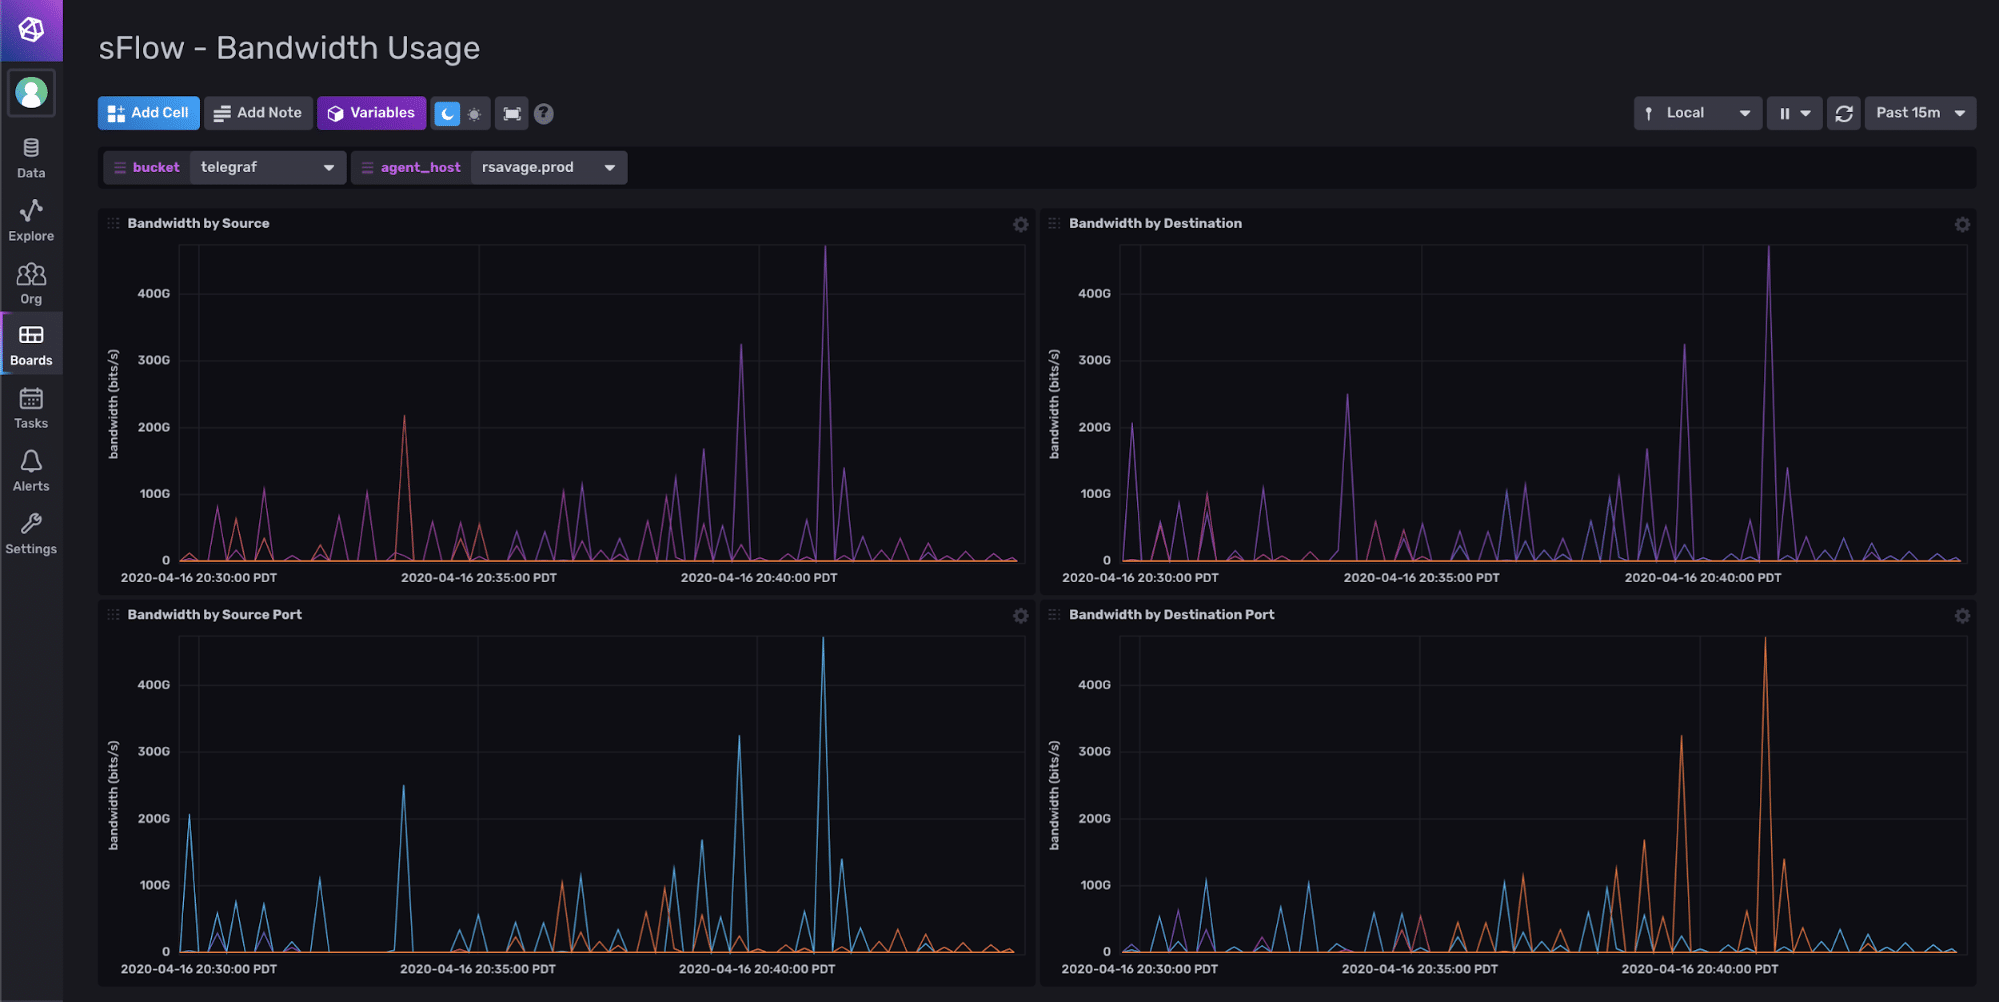Open the Local timezone selector
The image size is (1999, 1002).
[x=1697, y=113]
